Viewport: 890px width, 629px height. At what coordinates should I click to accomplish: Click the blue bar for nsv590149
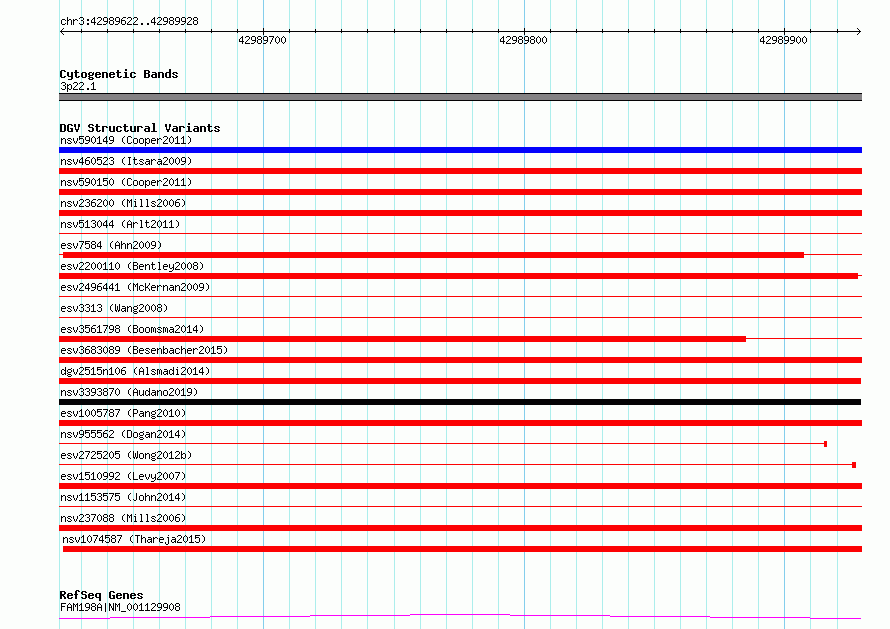click(460, 150)
